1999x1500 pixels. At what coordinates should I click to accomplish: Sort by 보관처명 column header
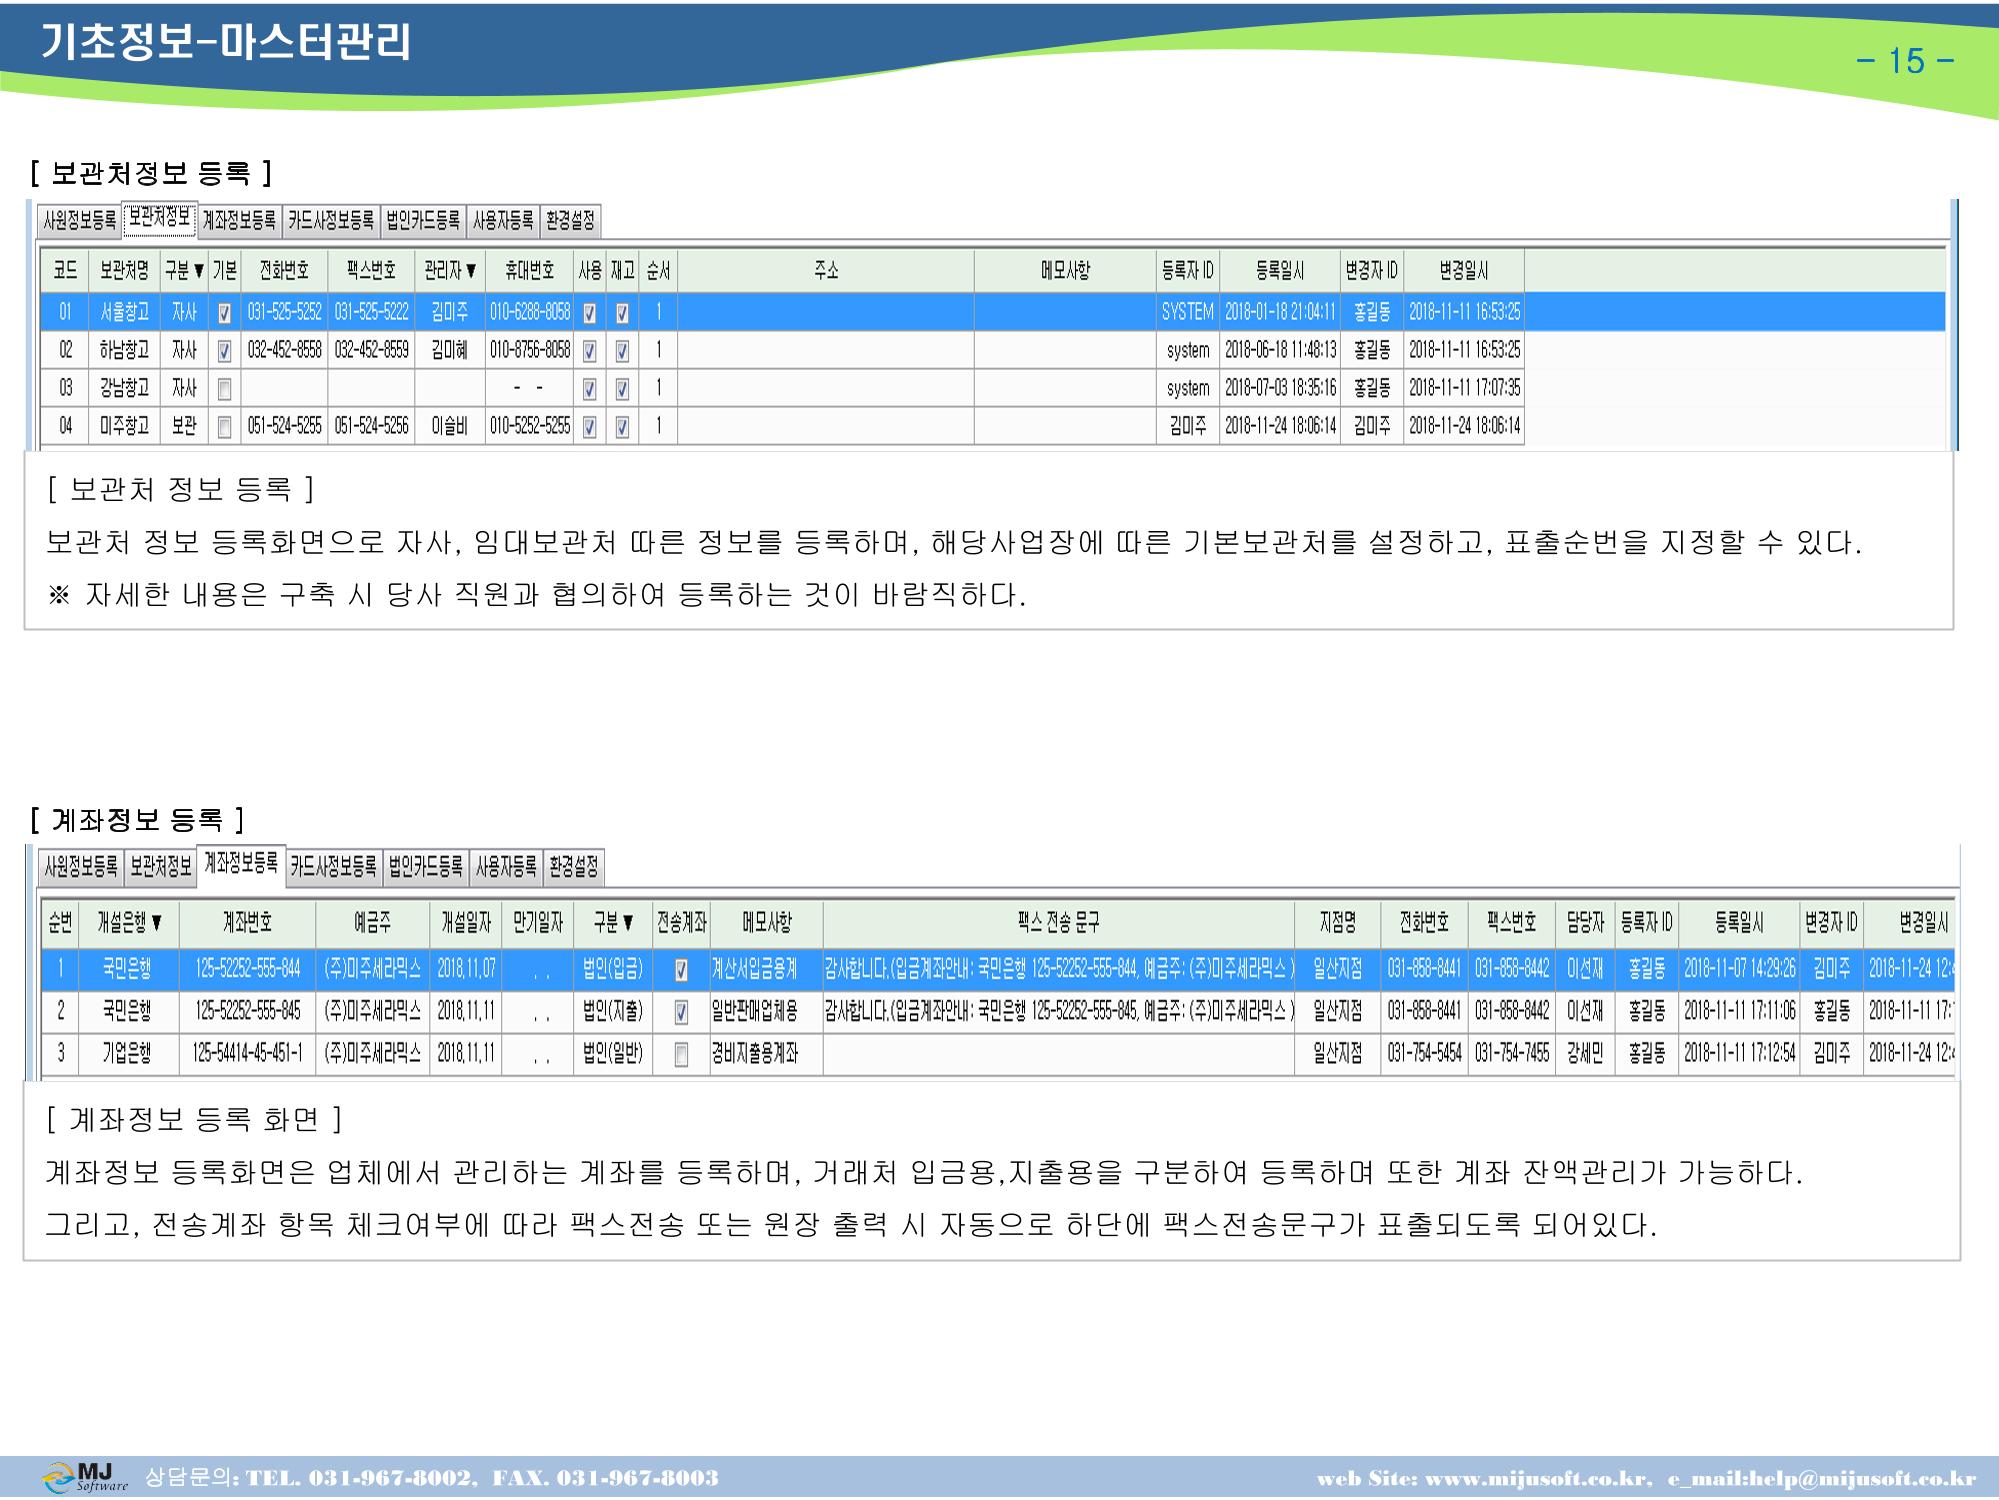point(124,271)
